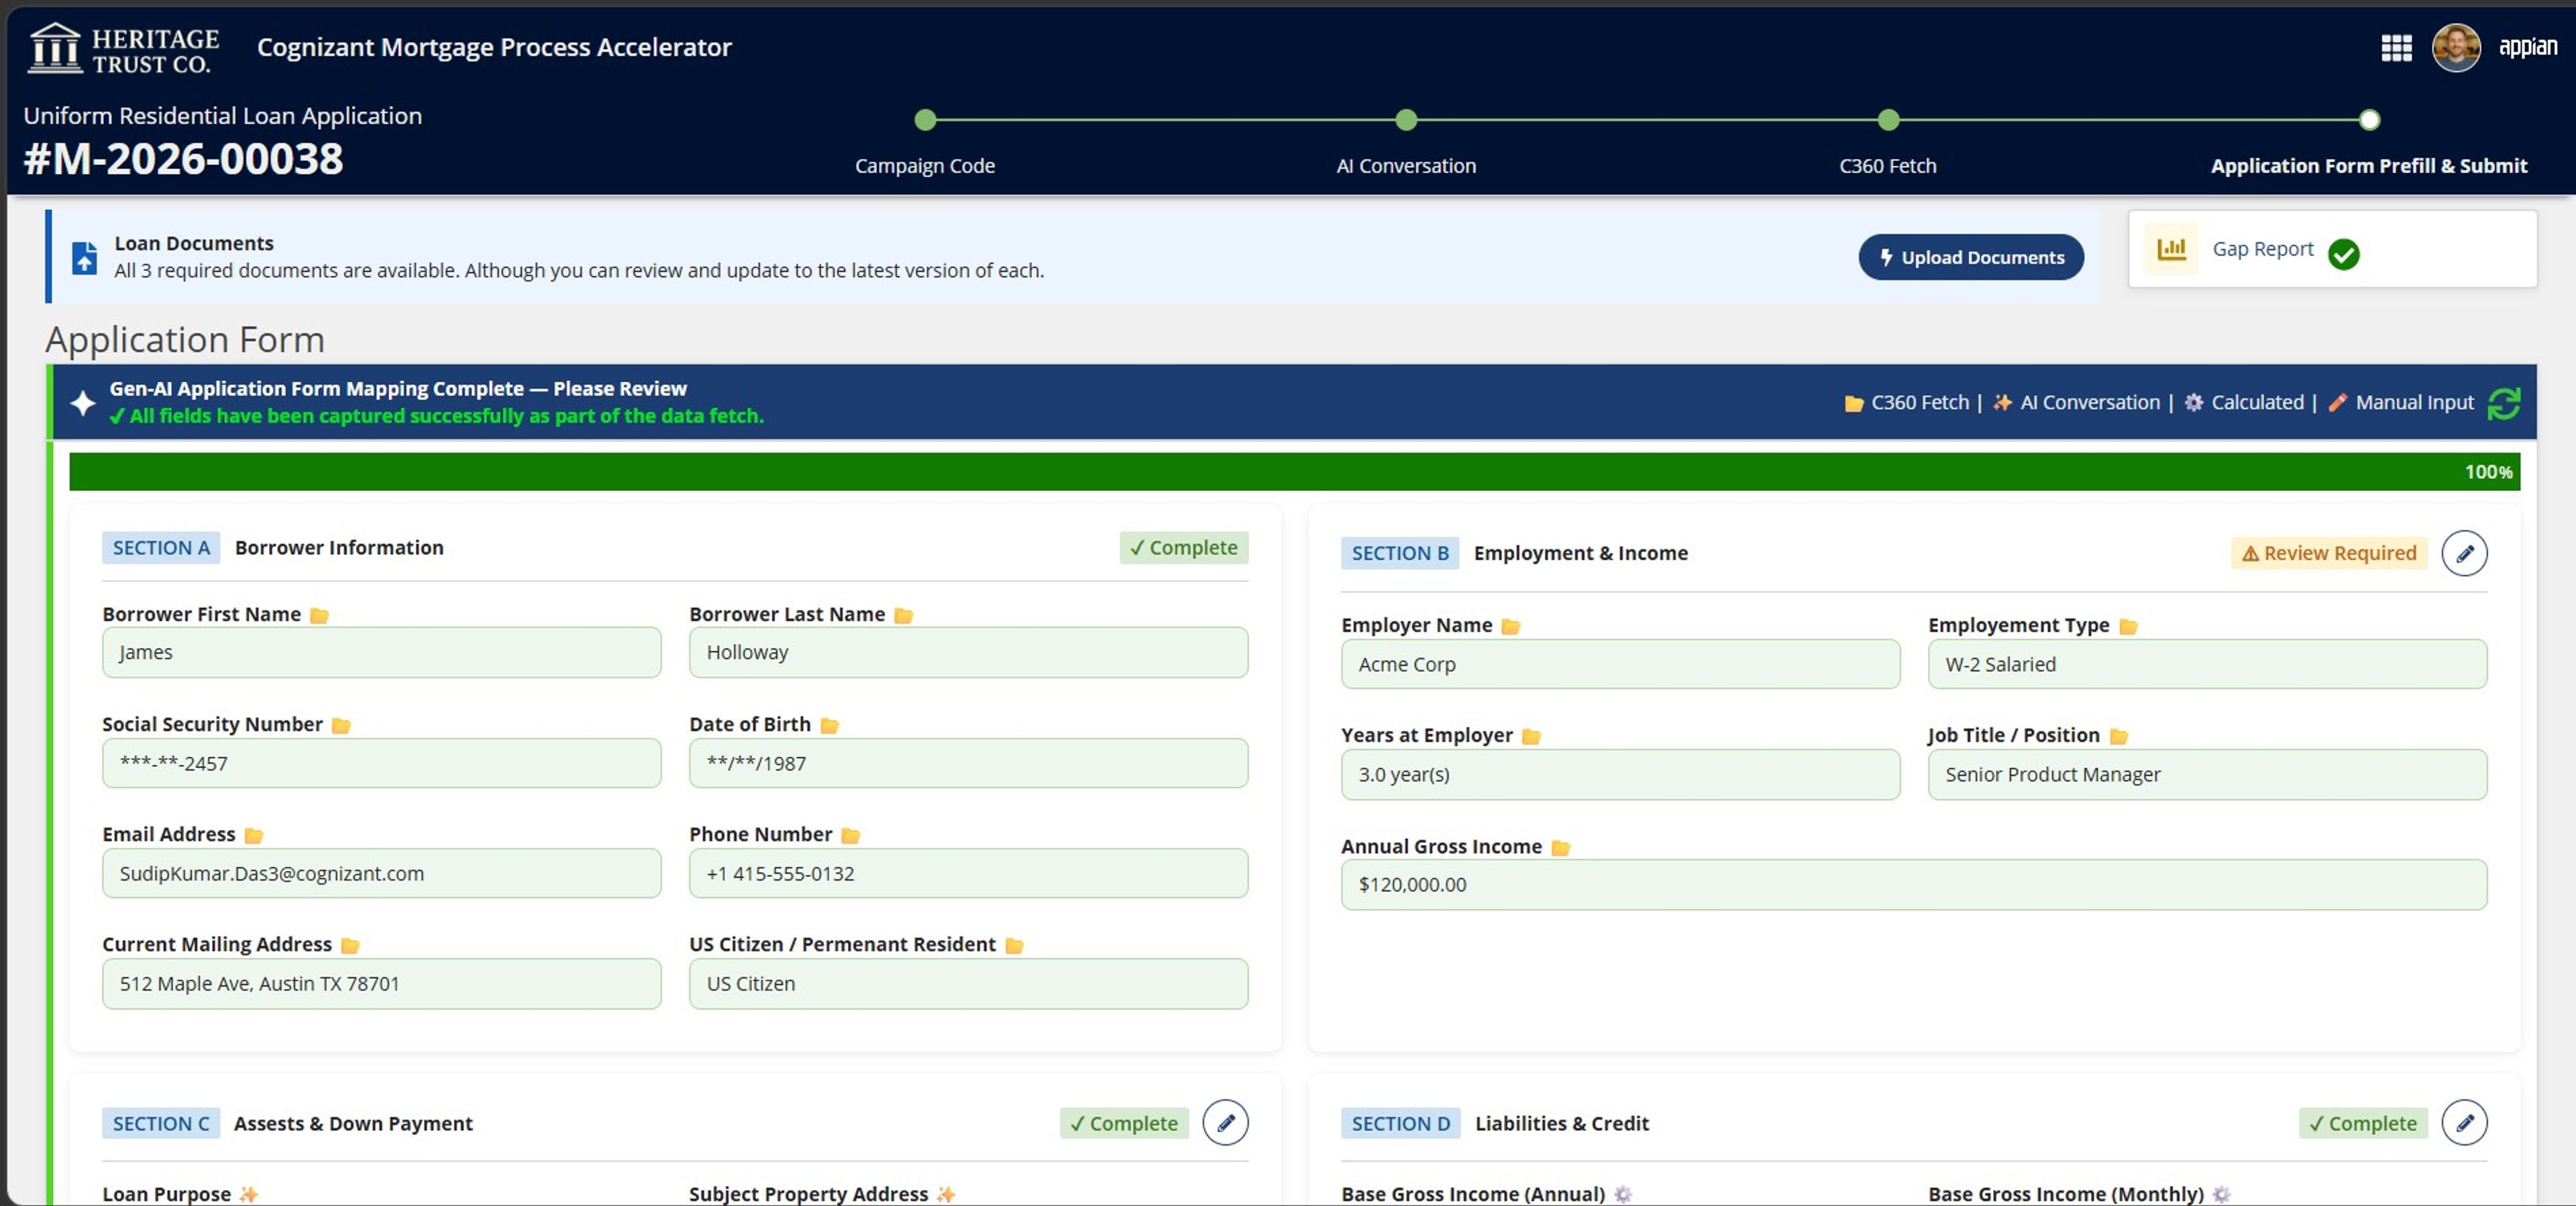
Task: Refresh the application form mapping
Action: (x=2503, y=403)
